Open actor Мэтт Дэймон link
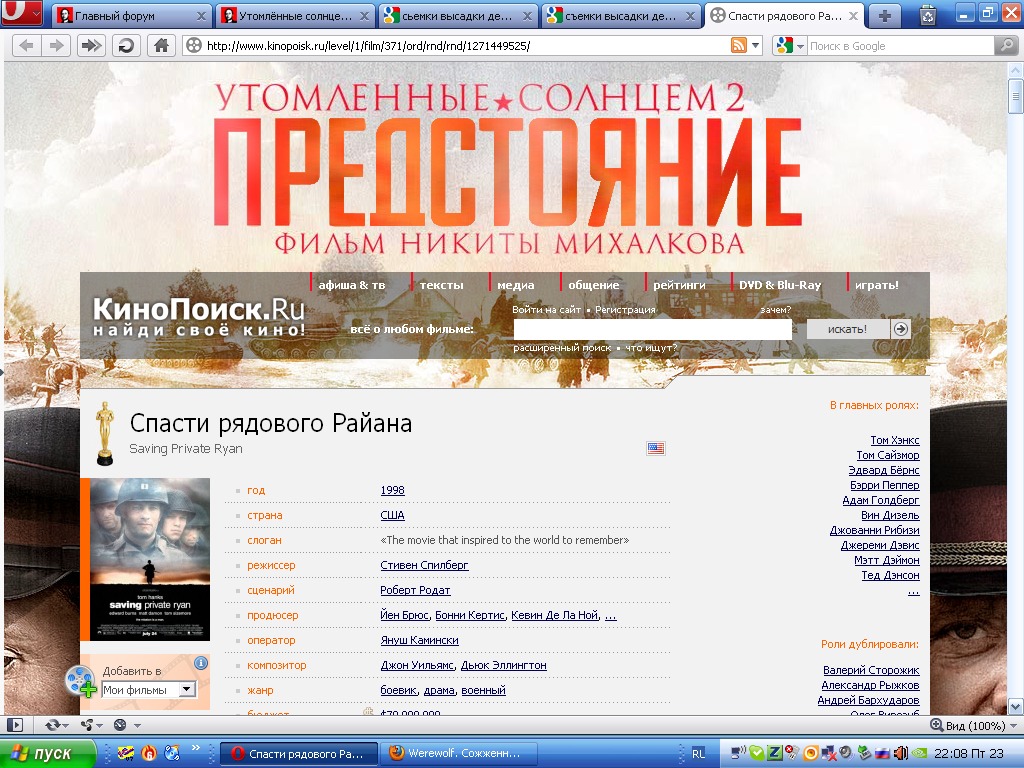 click(886, 560)
